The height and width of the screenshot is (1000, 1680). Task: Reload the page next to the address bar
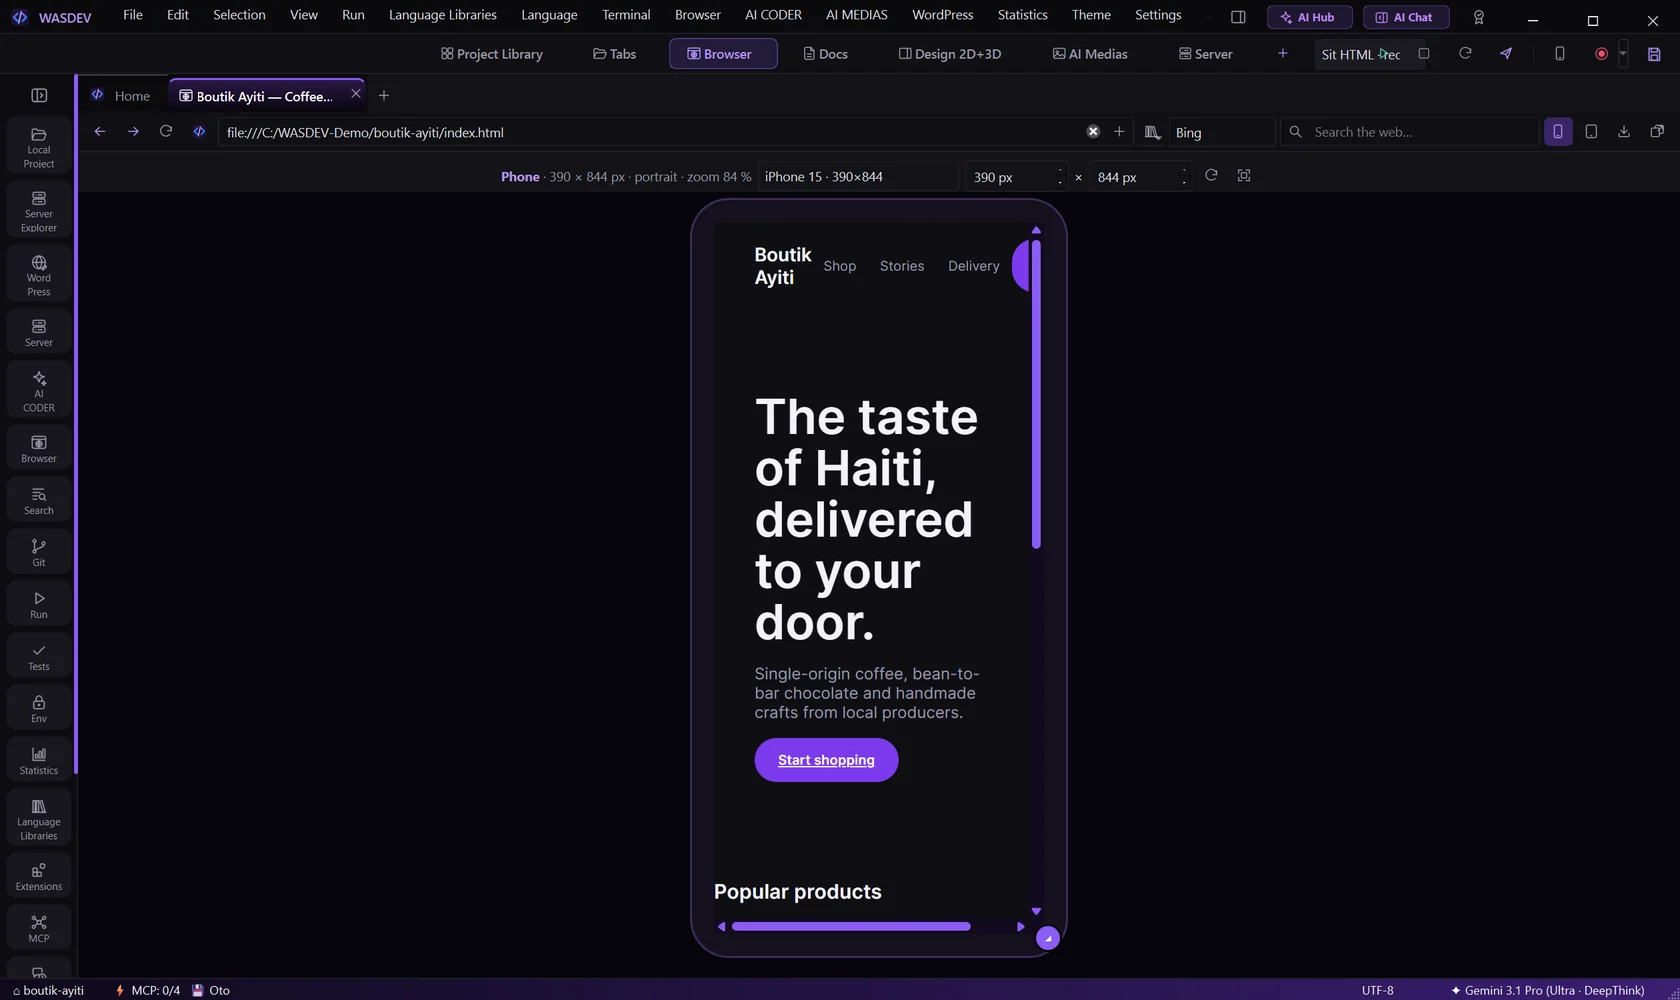click(166, 131)
